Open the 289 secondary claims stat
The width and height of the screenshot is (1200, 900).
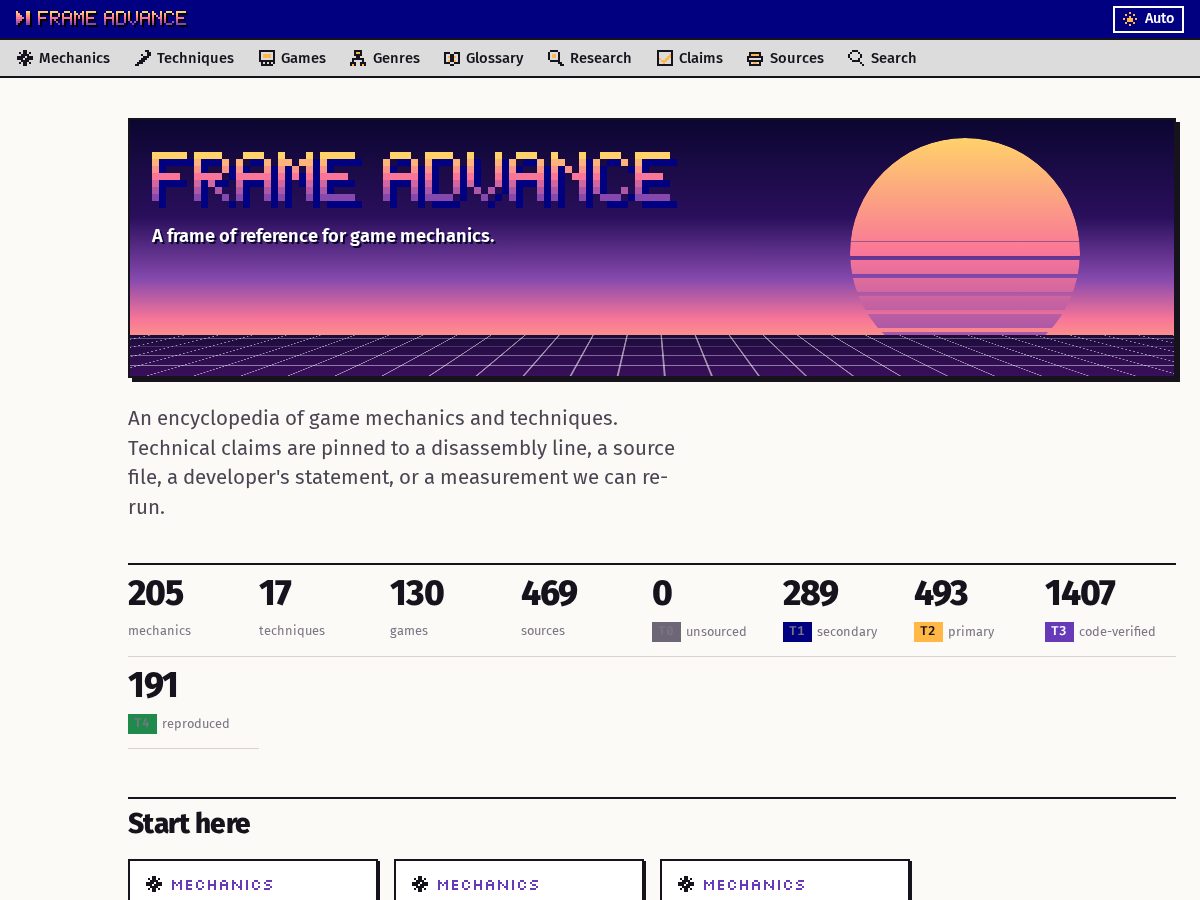[848, 611]
